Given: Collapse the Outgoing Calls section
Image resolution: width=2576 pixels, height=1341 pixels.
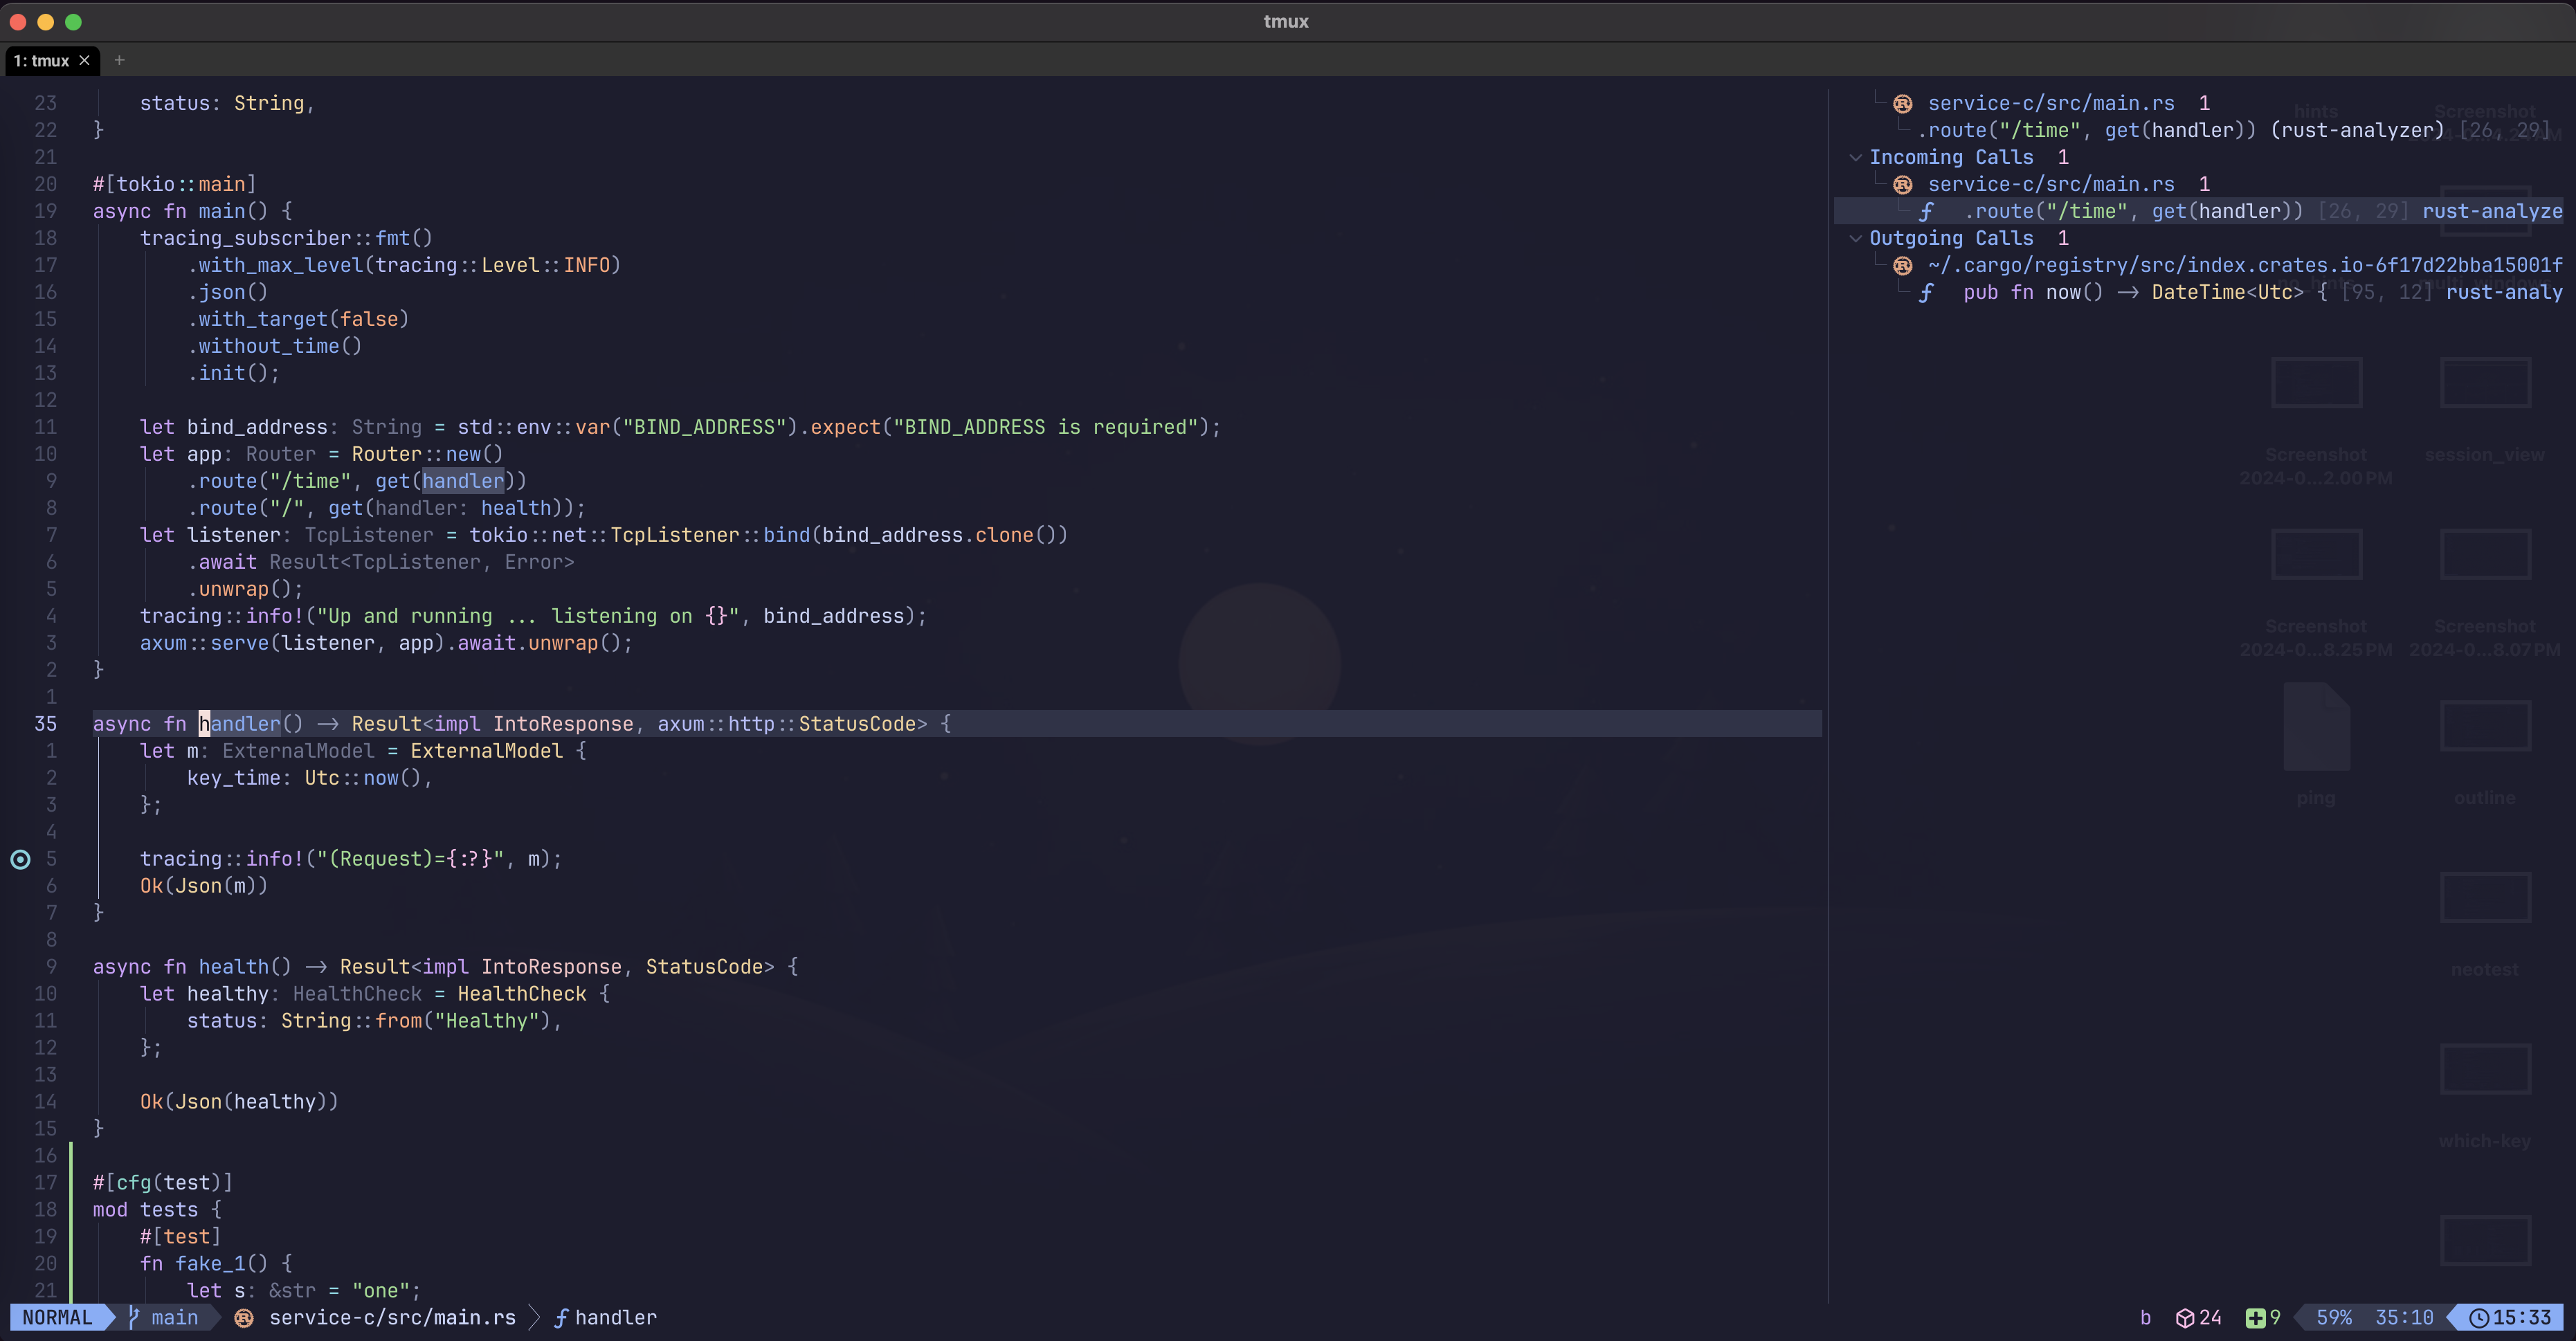Looking at the screenshot, I should [x=1855, y=238].
